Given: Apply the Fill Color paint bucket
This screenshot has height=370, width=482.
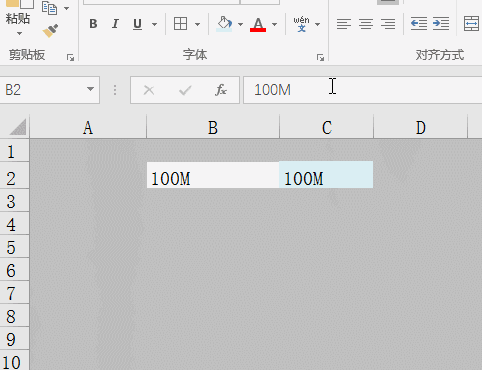Looking at the screenshot, I should pos(224,24).
